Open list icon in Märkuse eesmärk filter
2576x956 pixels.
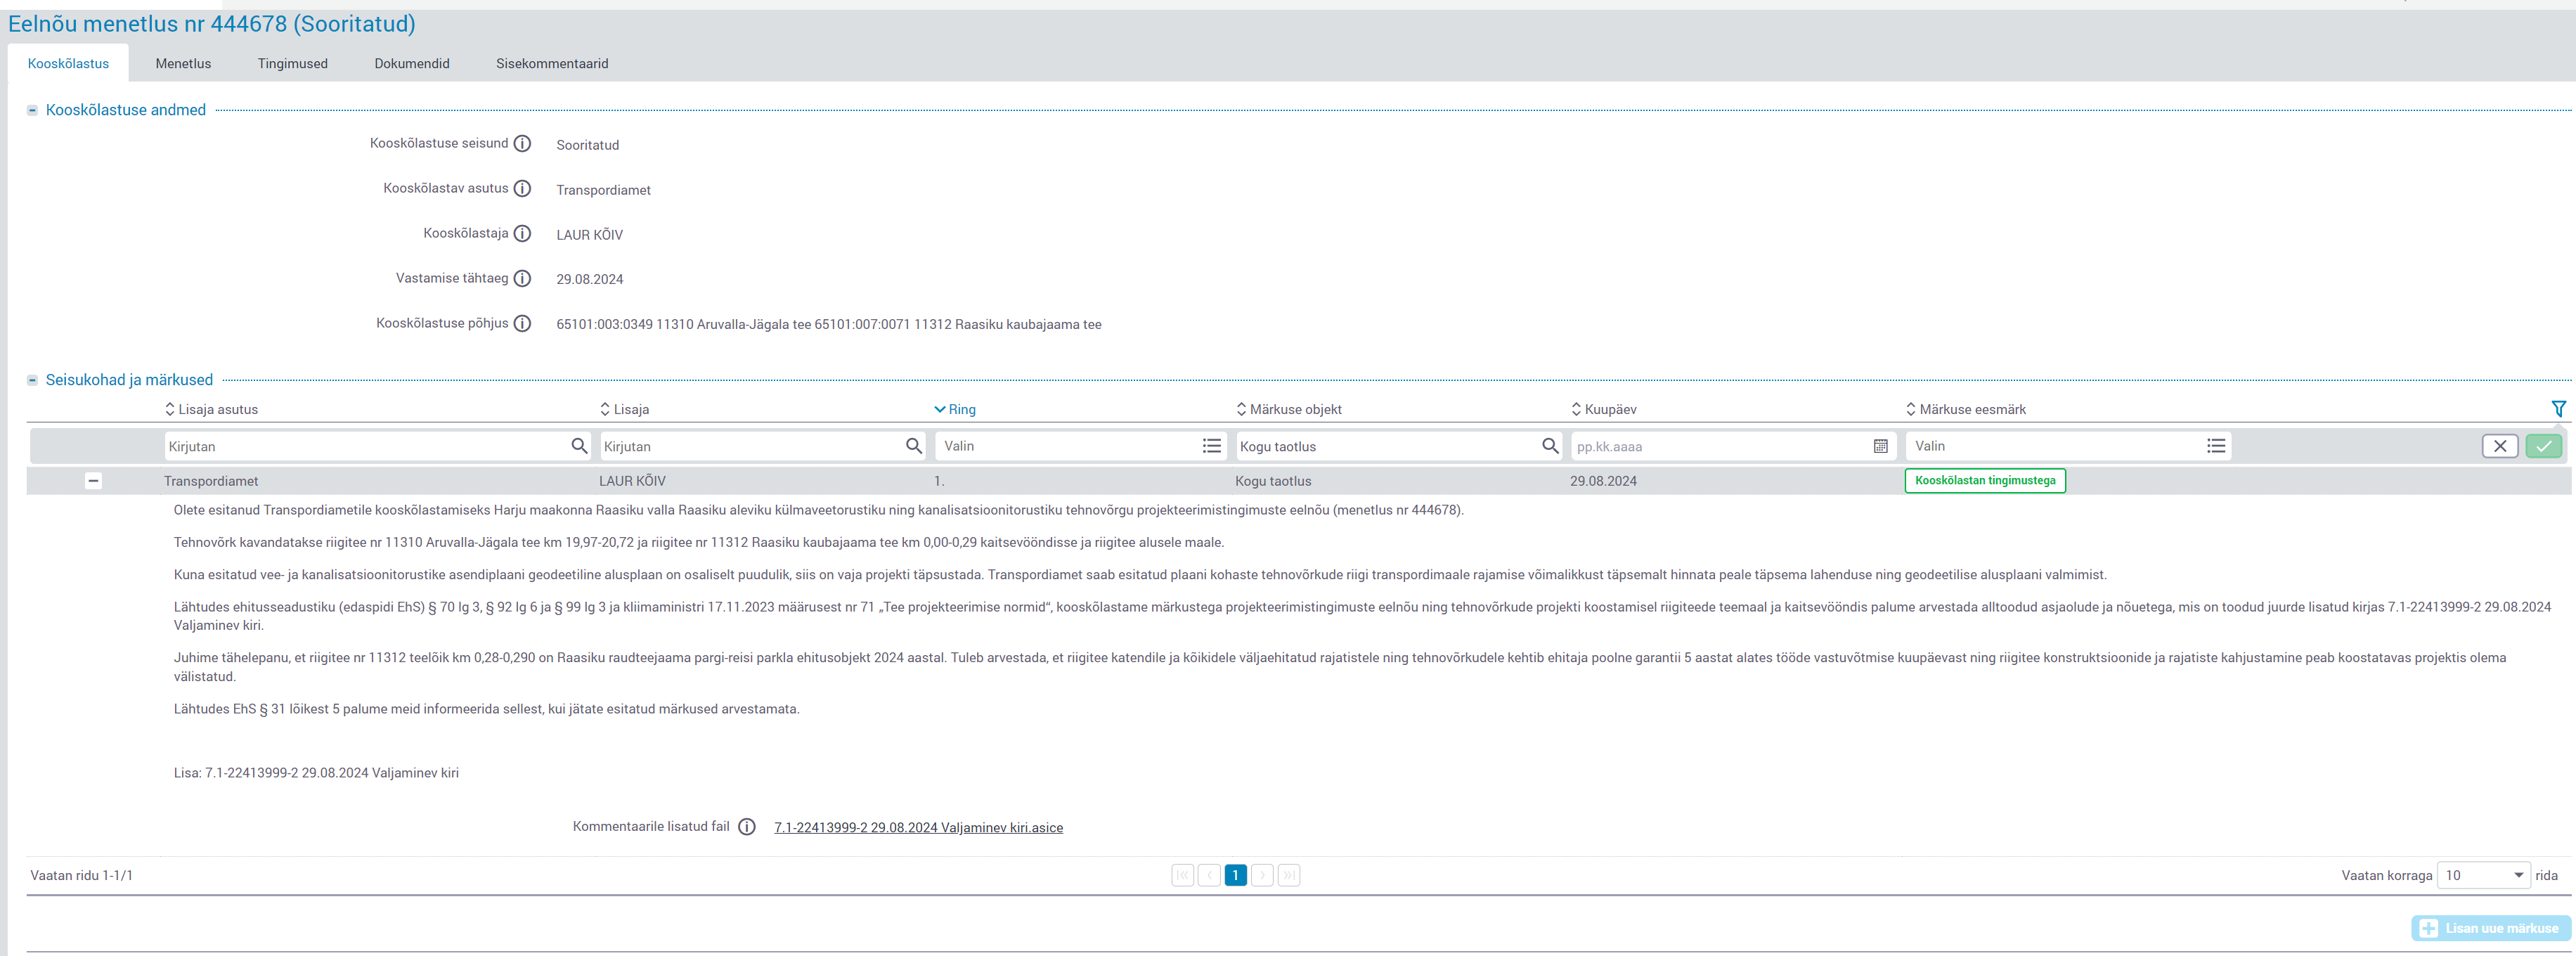tap(2216, 446)
